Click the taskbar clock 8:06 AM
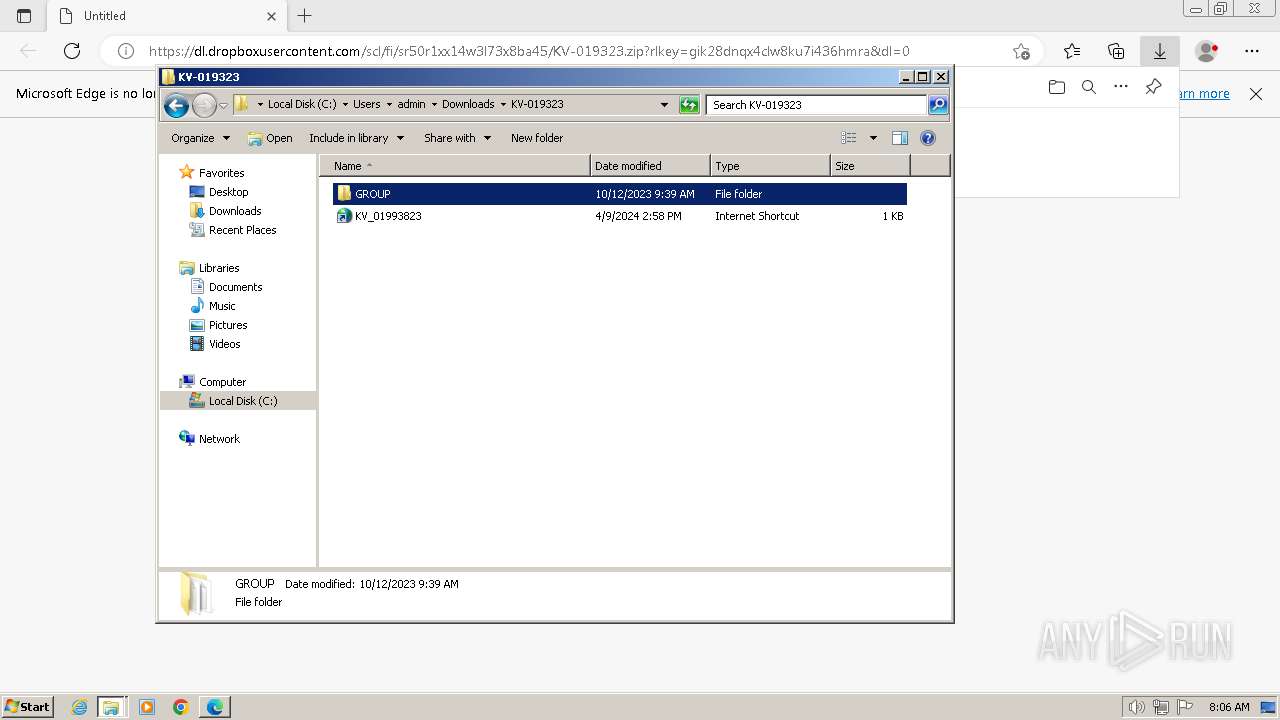 pyautogui.click(x=1229, y=707)
